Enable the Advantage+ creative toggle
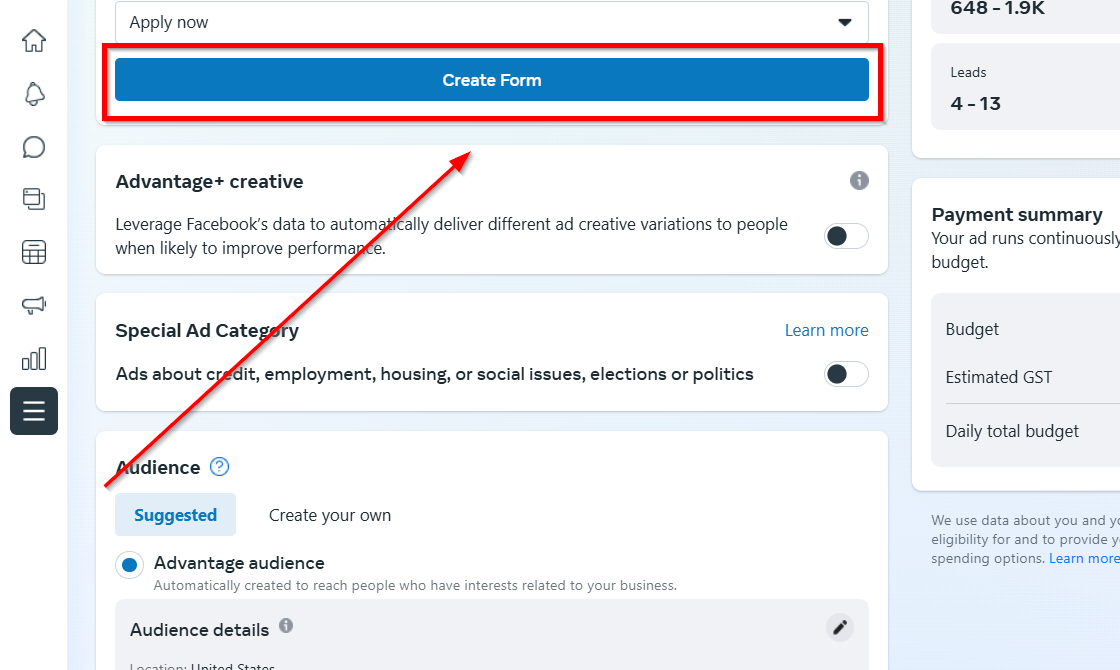Viewport: 1120px width, 670px height. 846,236
